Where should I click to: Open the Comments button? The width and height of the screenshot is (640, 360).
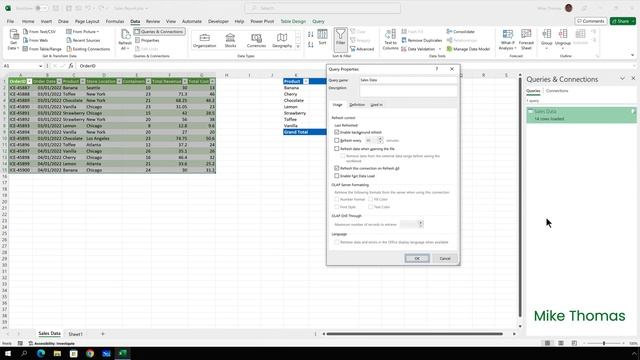(590, 21)
